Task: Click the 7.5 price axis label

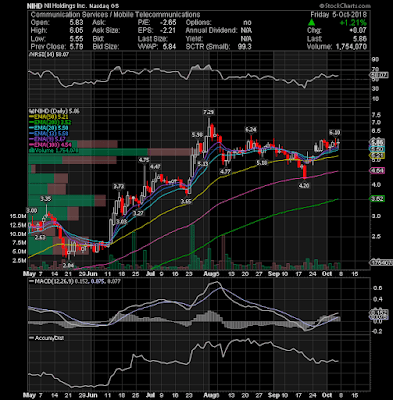Action: coord(377,114)
